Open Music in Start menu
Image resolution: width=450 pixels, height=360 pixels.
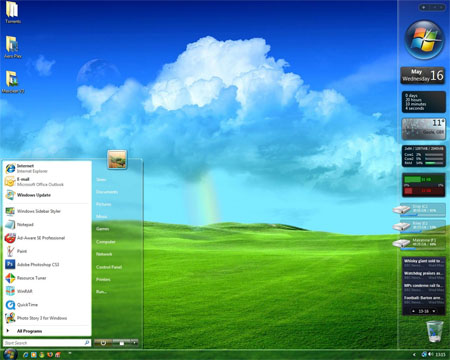(x=102, y=216)
